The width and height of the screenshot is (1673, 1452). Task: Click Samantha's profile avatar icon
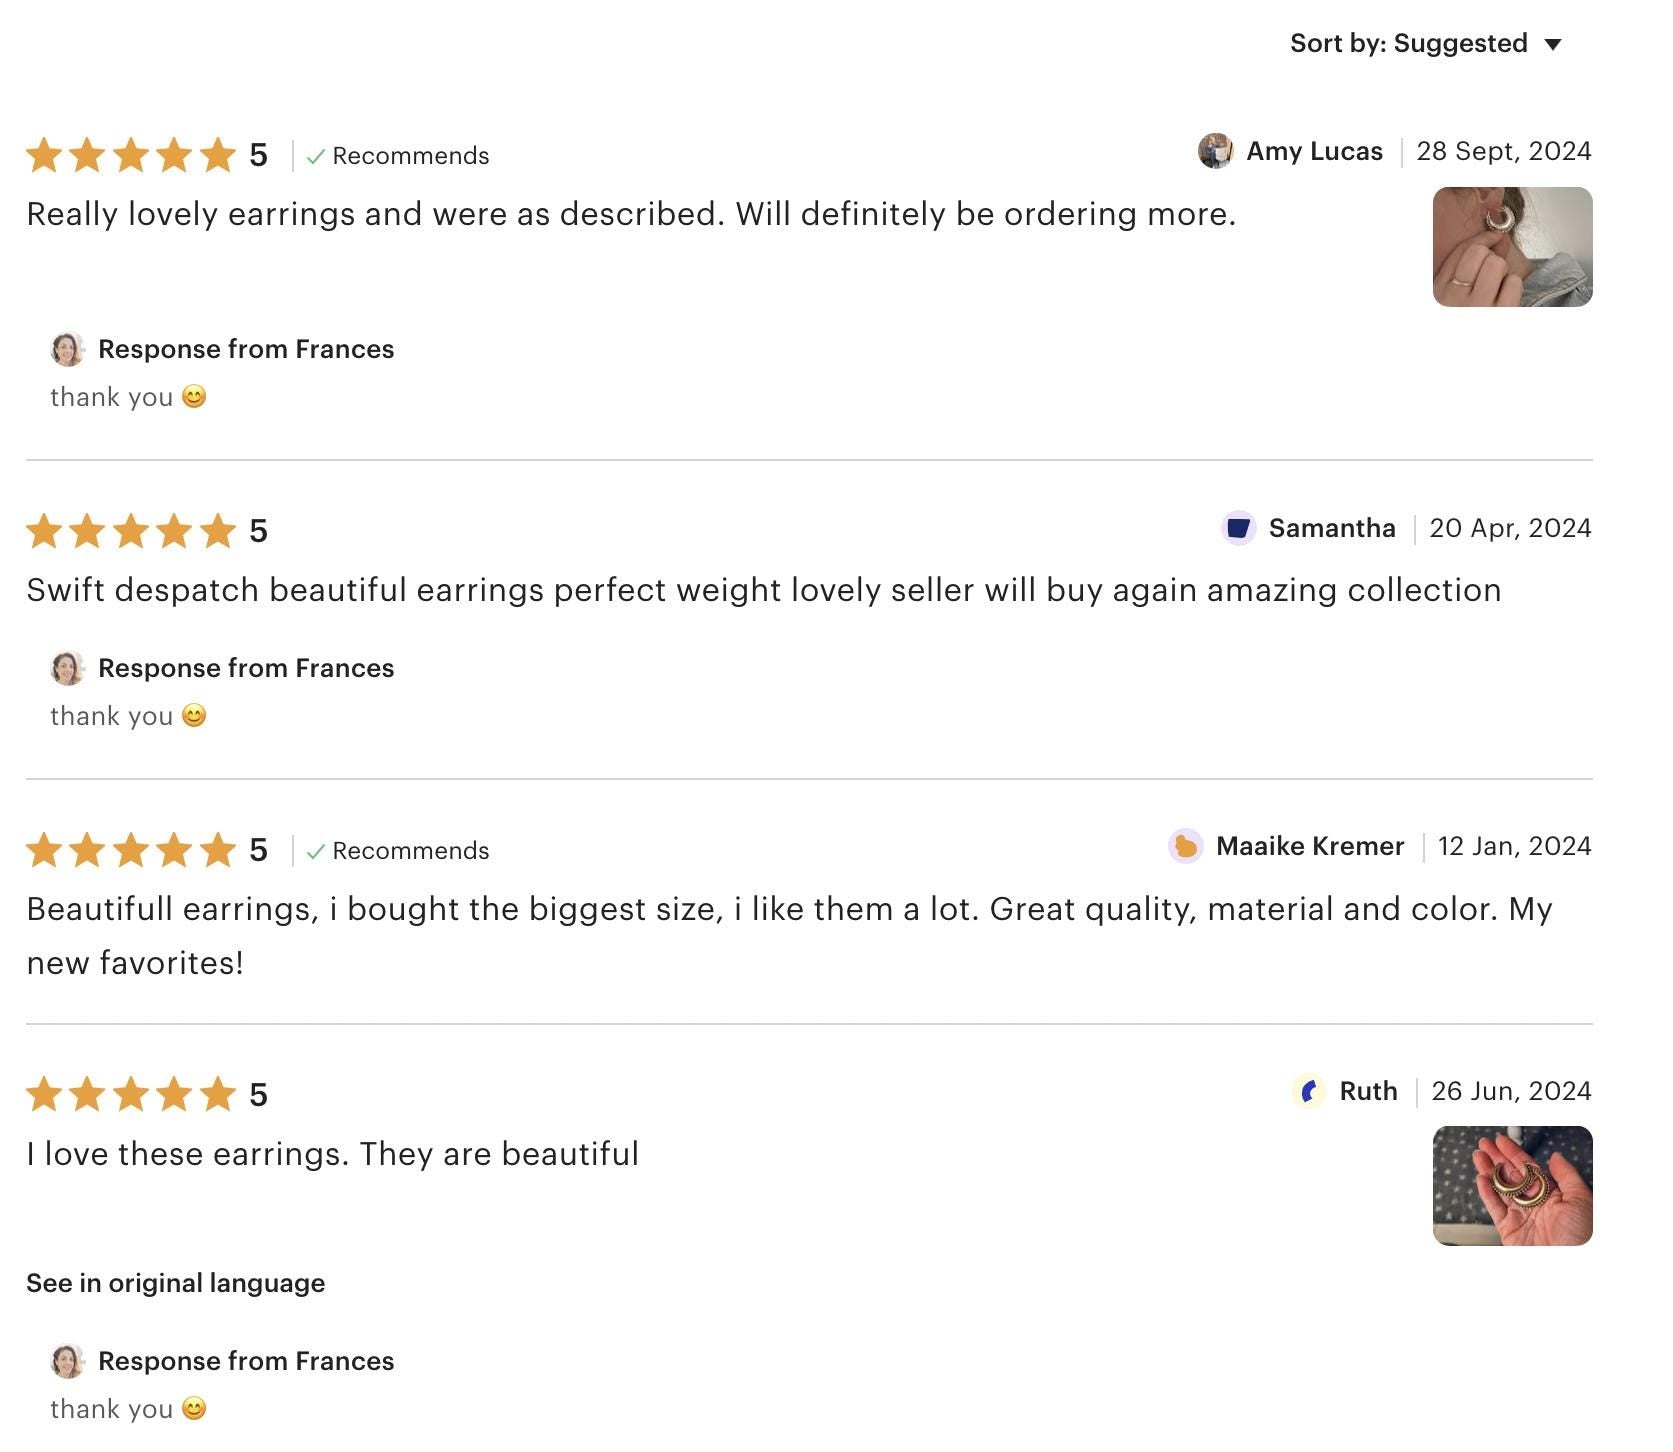tap(1238, 528)
